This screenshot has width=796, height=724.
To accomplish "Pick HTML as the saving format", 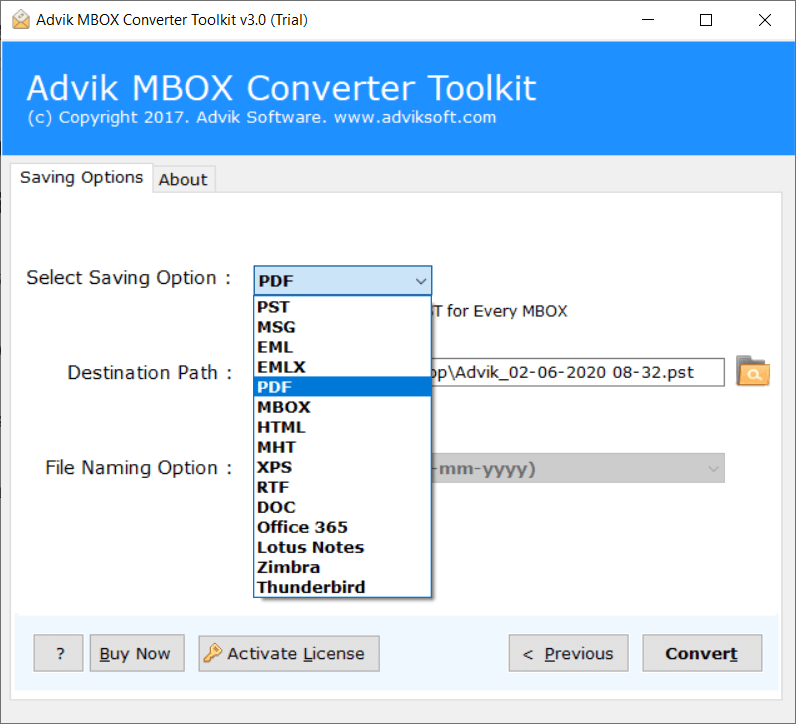I will click(343, 427).
